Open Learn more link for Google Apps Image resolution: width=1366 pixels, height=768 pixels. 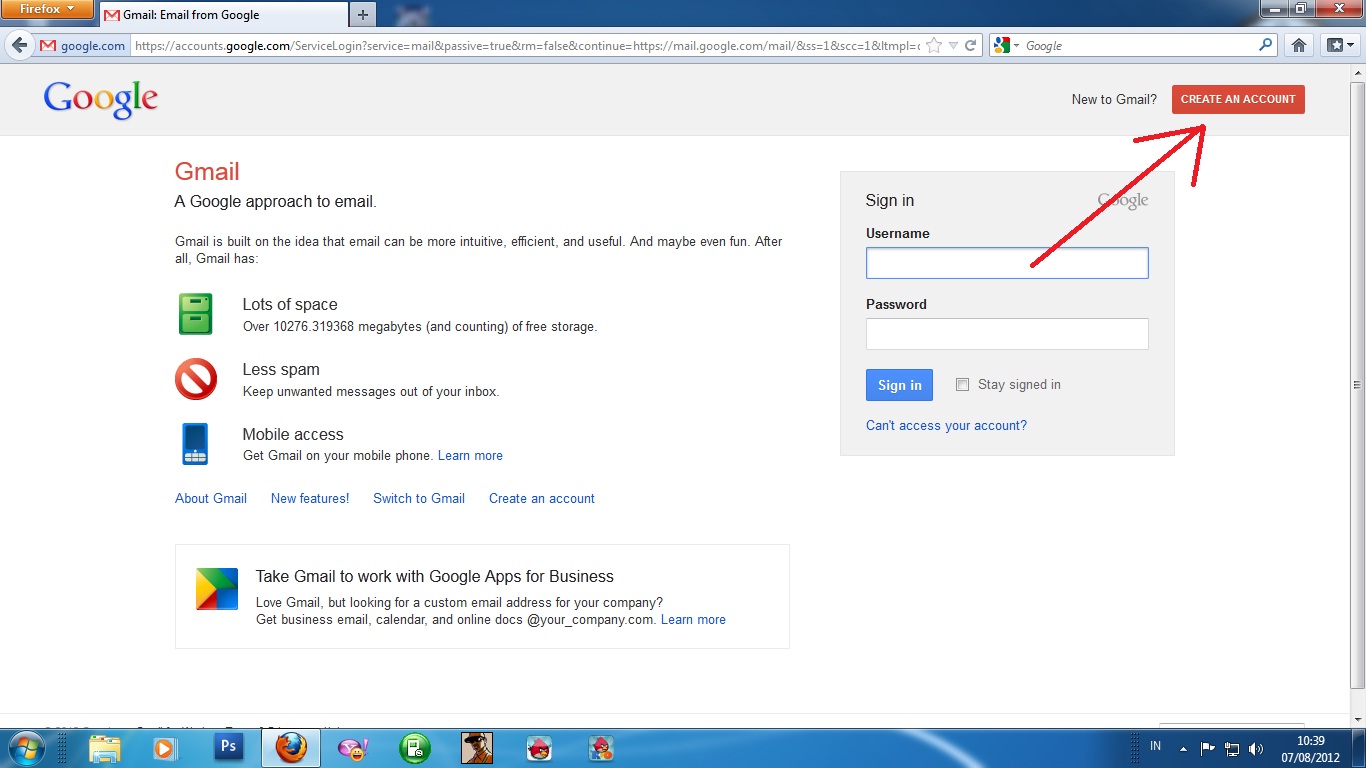(693, 620)
